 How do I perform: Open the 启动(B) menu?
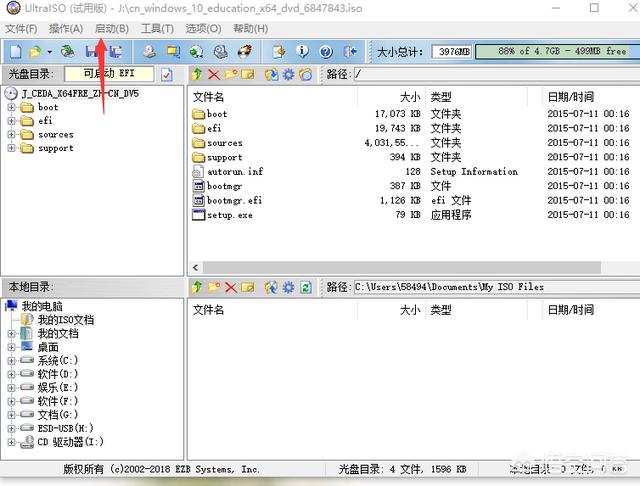111,29
